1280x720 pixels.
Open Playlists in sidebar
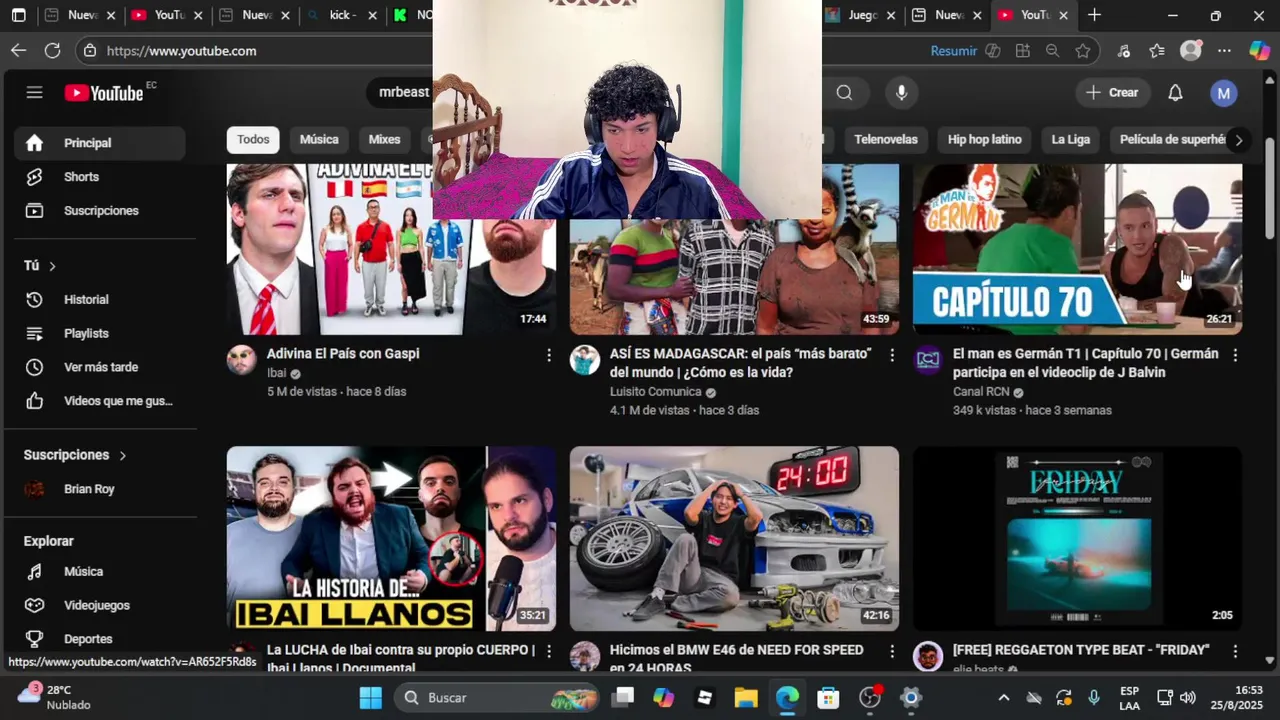100,334
